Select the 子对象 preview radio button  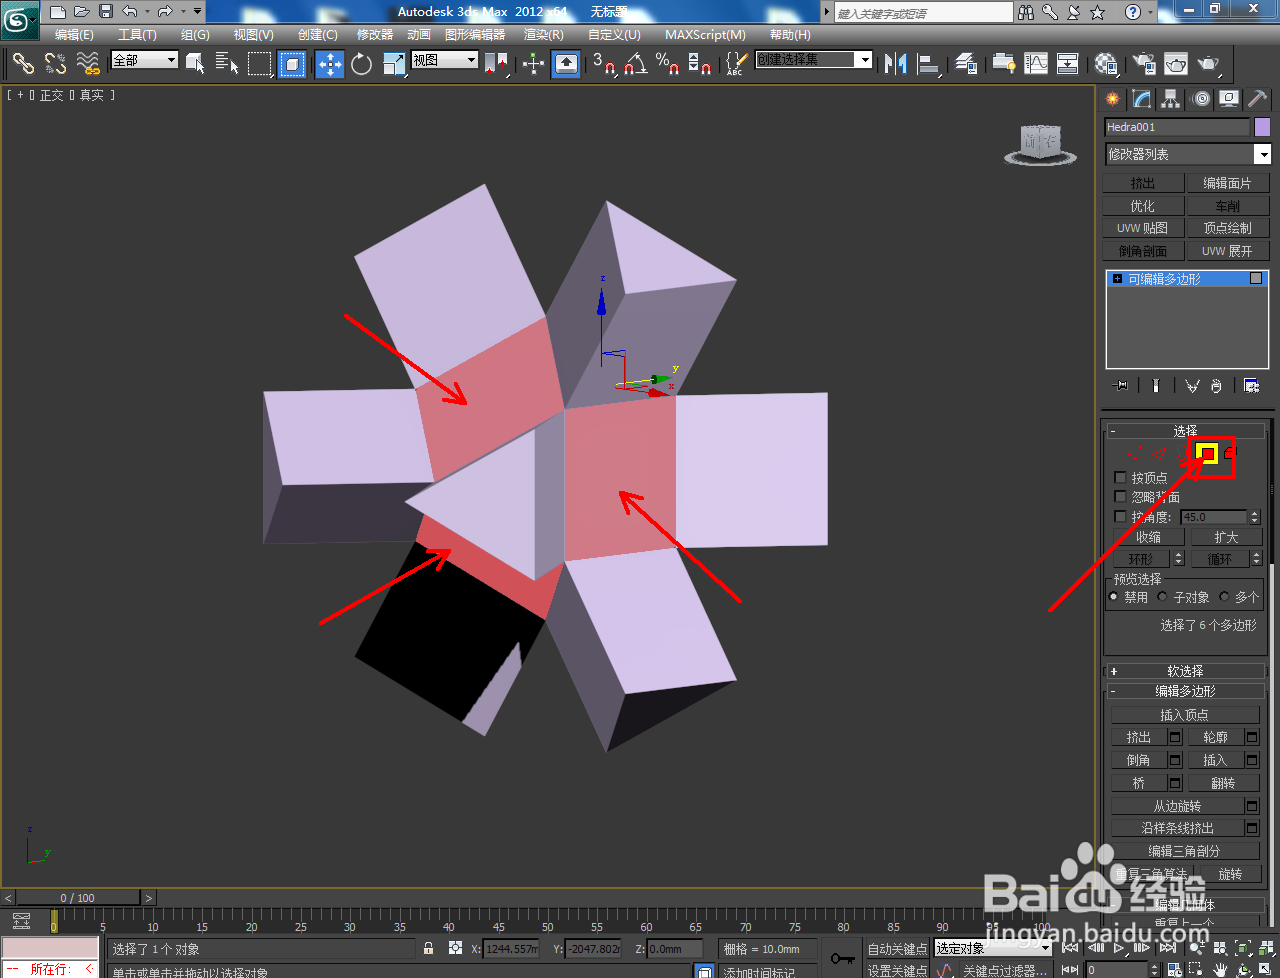point(1162,597)
